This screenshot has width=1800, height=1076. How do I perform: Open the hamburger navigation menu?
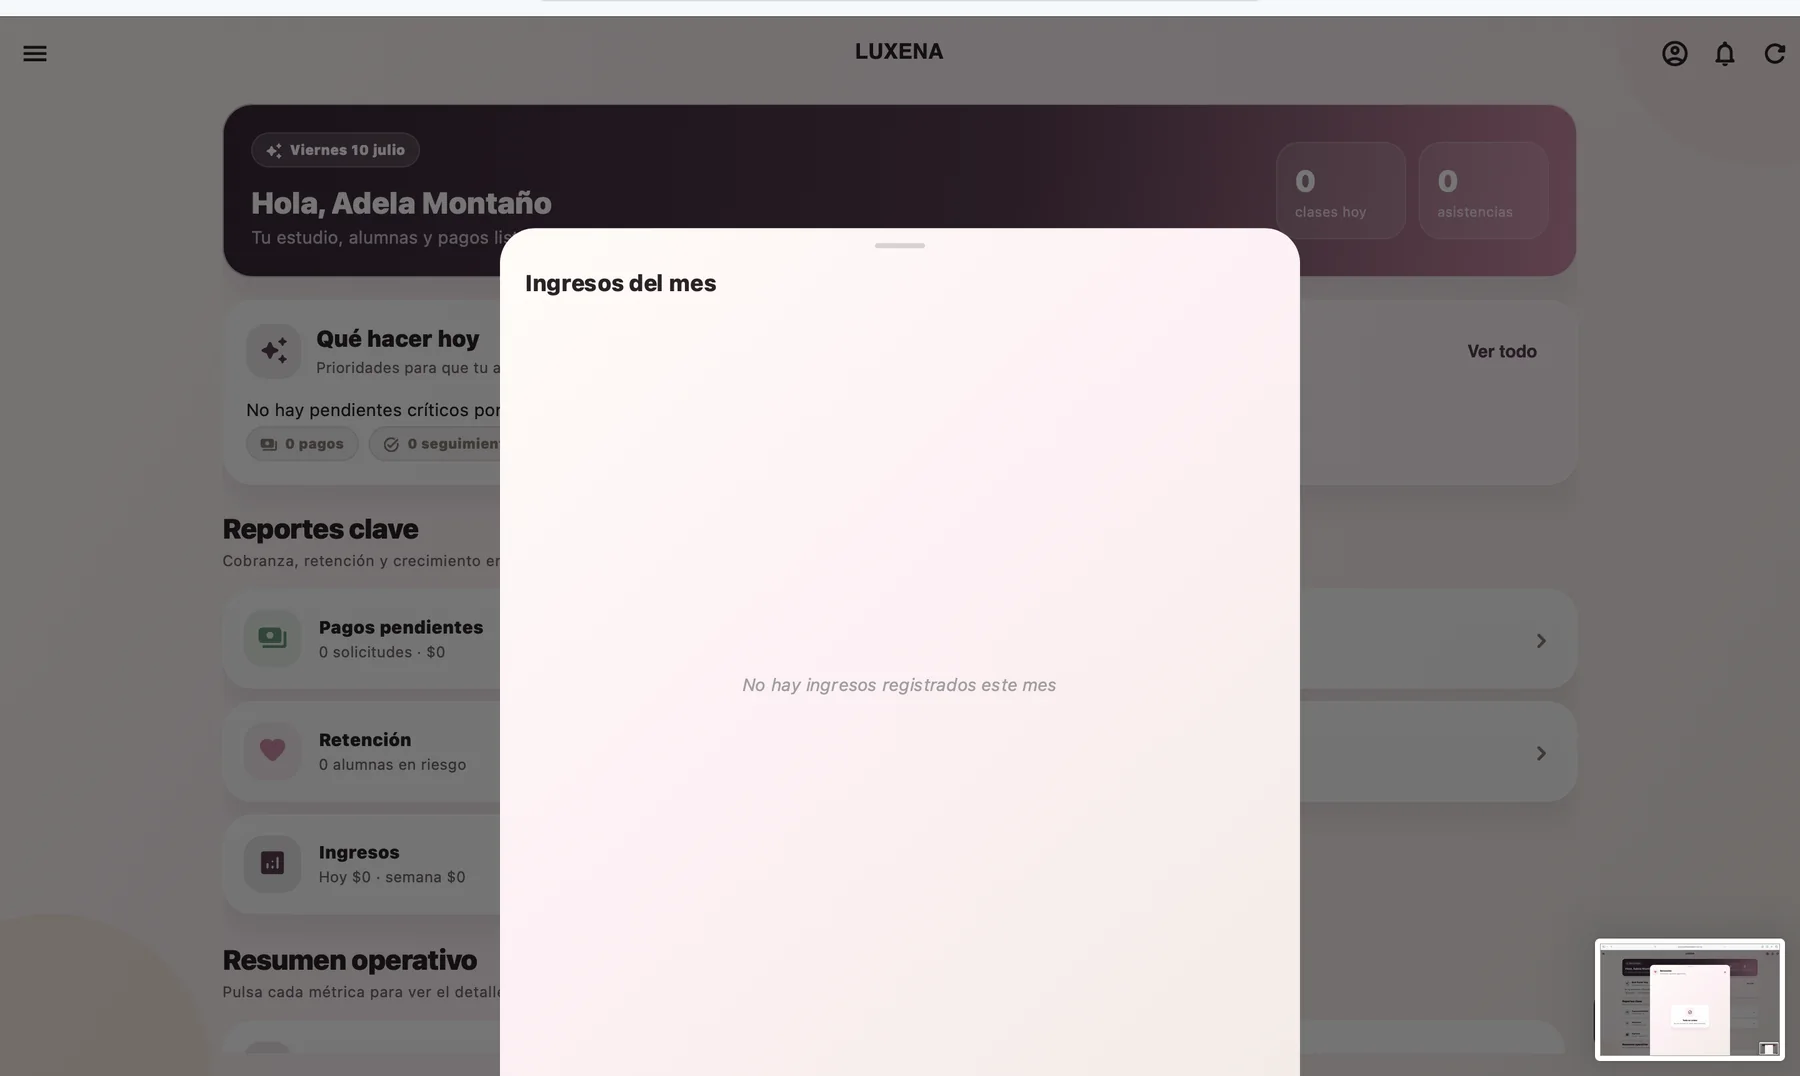[35, 53]
